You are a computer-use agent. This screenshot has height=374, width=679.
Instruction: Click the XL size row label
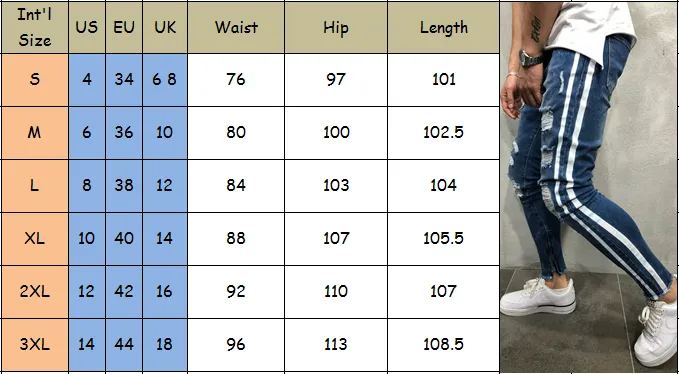tap(35, 239)
